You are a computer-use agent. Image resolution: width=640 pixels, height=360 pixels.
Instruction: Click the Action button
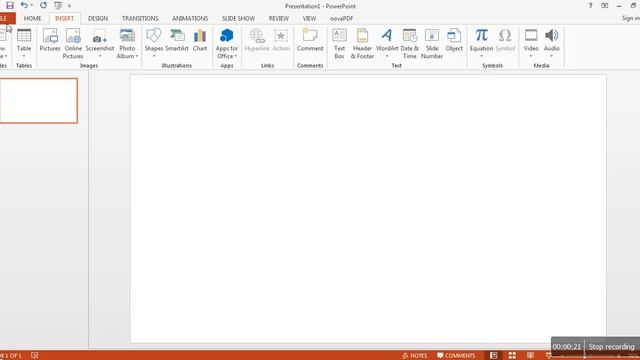coord(281,40)
